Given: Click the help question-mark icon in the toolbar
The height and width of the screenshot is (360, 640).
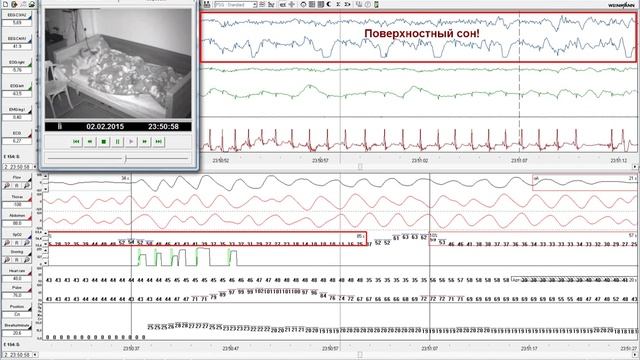Looking at the screenshot, I should point(368,4).
